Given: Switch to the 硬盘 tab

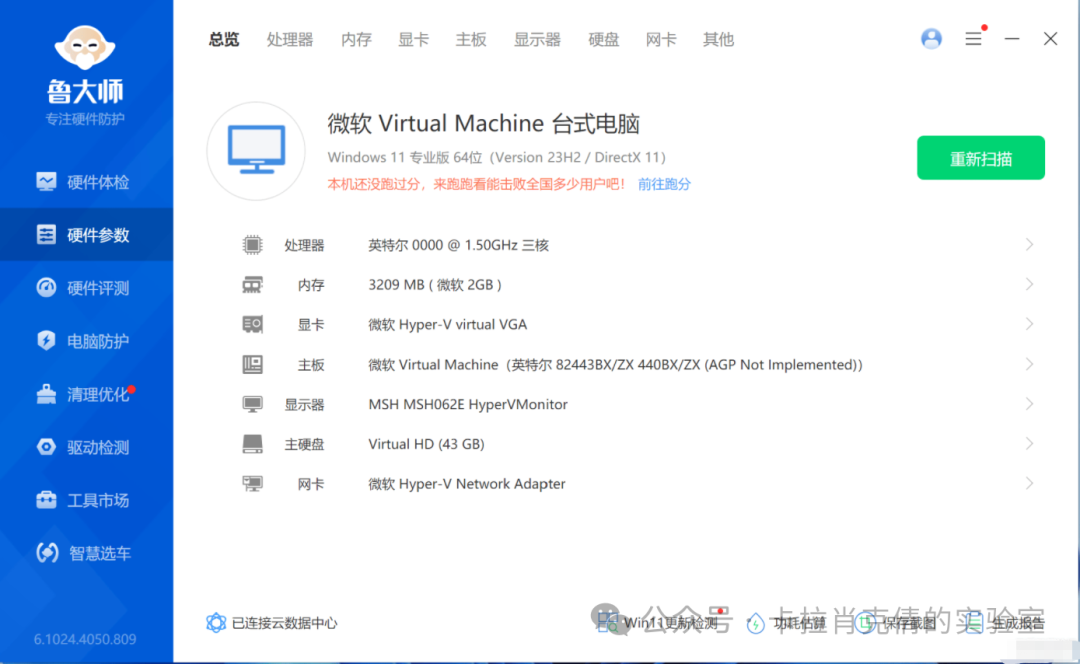Looking at the screenshot, I should (x=603, y=40).
